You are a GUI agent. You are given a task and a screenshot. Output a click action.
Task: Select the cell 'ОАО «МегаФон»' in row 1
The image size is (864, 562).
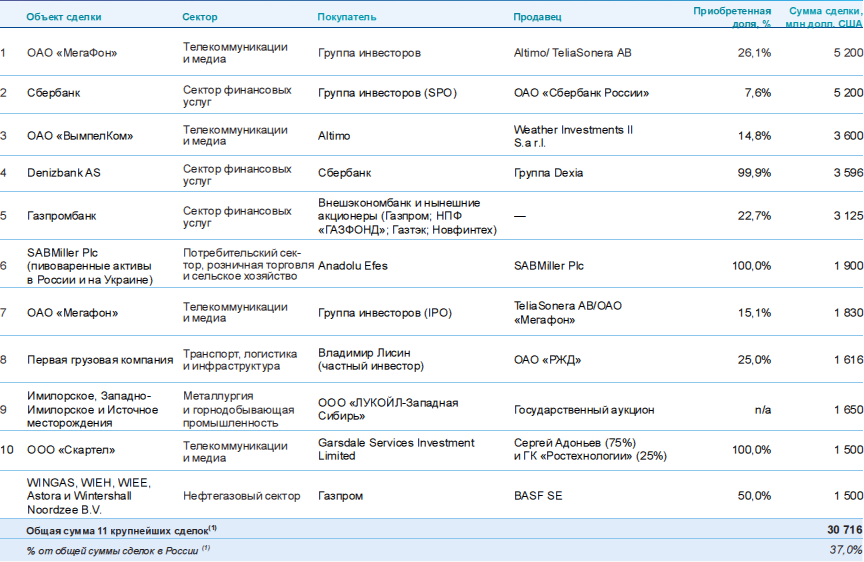(72, 53)
